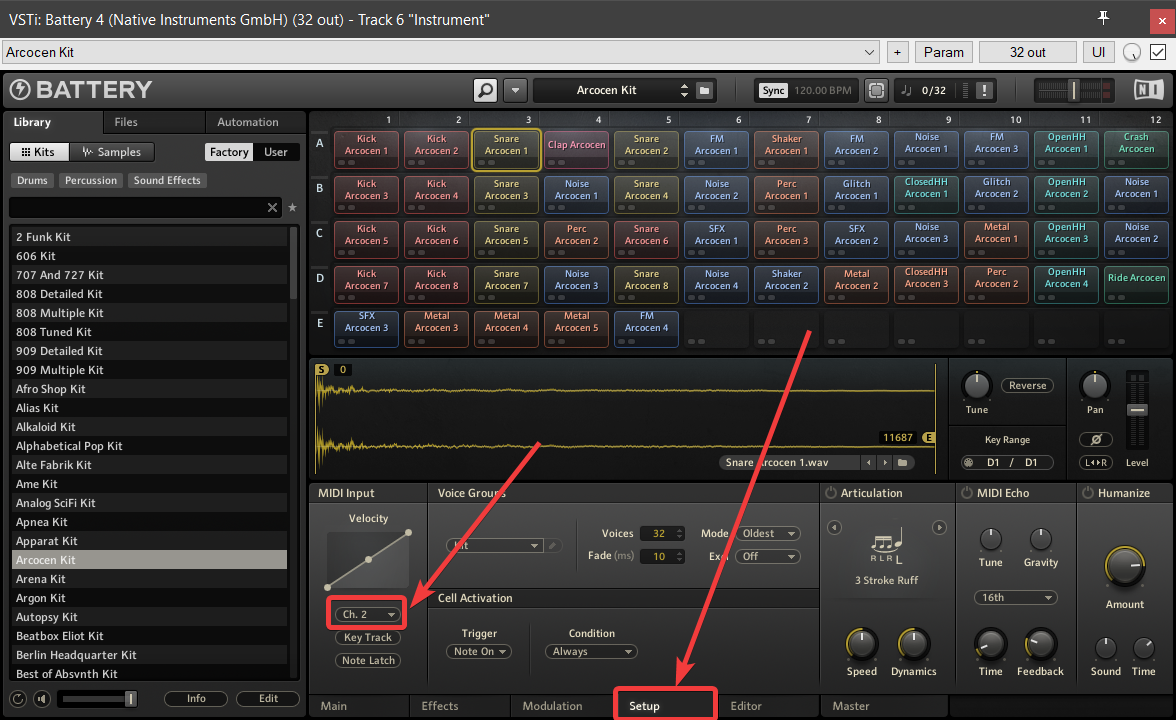
Task: Click the 32 out button
Action: click(x=1028, y=52)
